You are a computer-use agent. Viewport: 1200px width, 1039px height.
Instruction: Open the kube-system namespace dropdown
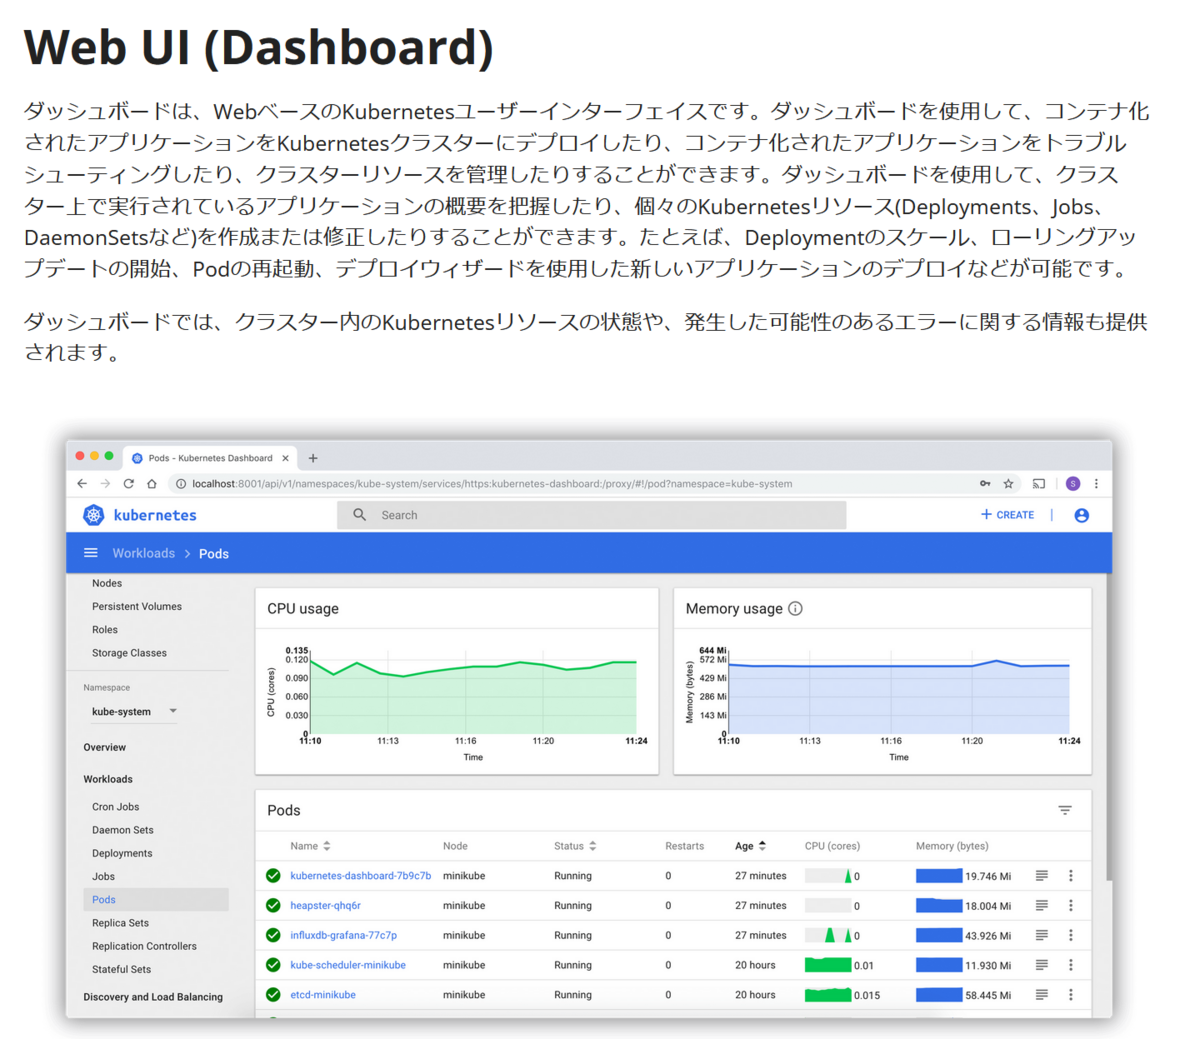pyautogui.click(x=134, y=711)
